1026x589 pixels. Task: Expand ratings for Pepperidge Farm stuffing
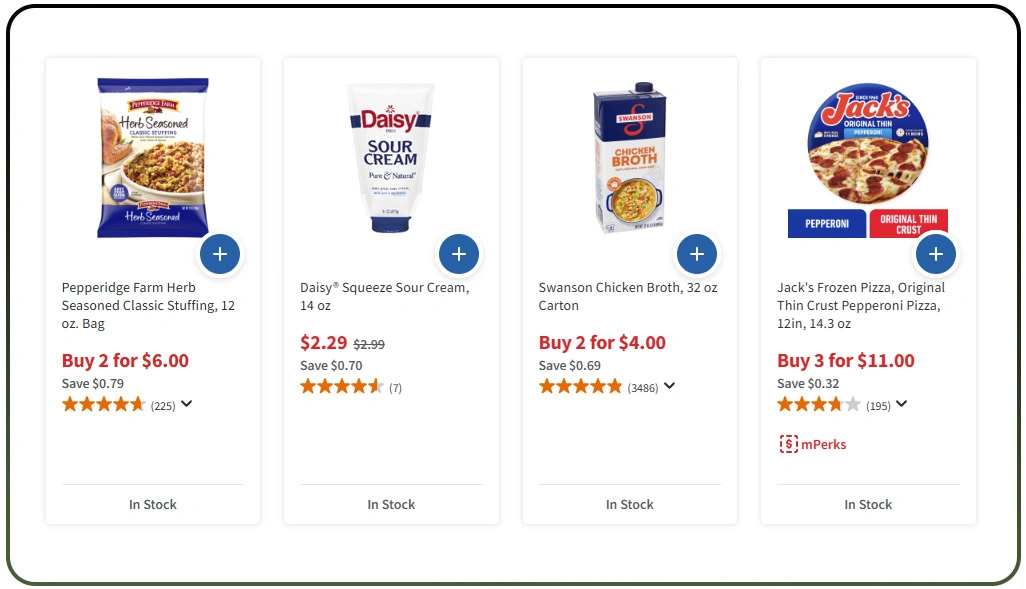186,404
